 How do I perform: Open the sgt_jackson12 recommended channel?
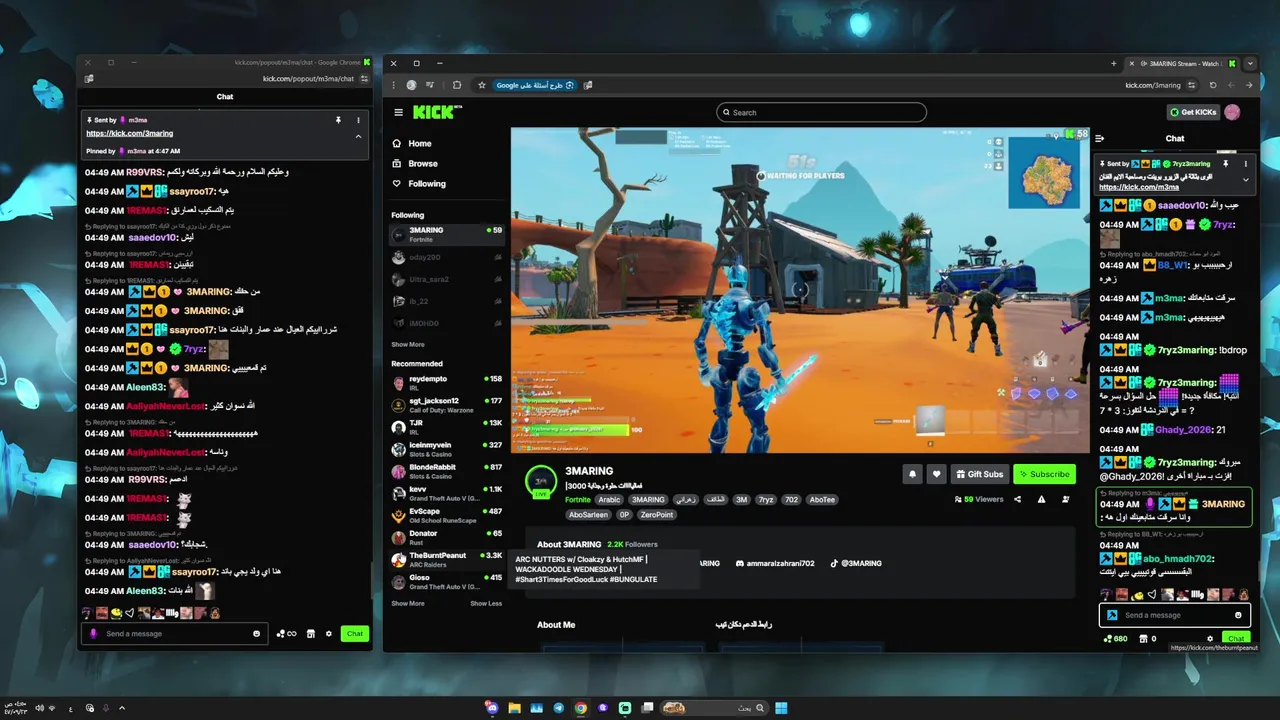pos(447,405)
